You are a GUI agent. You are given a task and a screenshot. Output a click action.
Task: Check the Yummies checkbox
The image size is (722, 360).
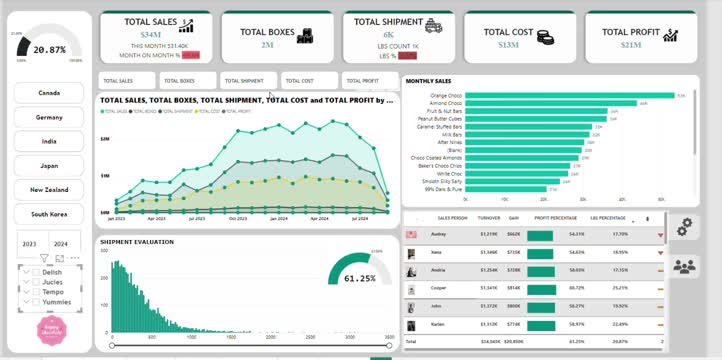point(36,302)
